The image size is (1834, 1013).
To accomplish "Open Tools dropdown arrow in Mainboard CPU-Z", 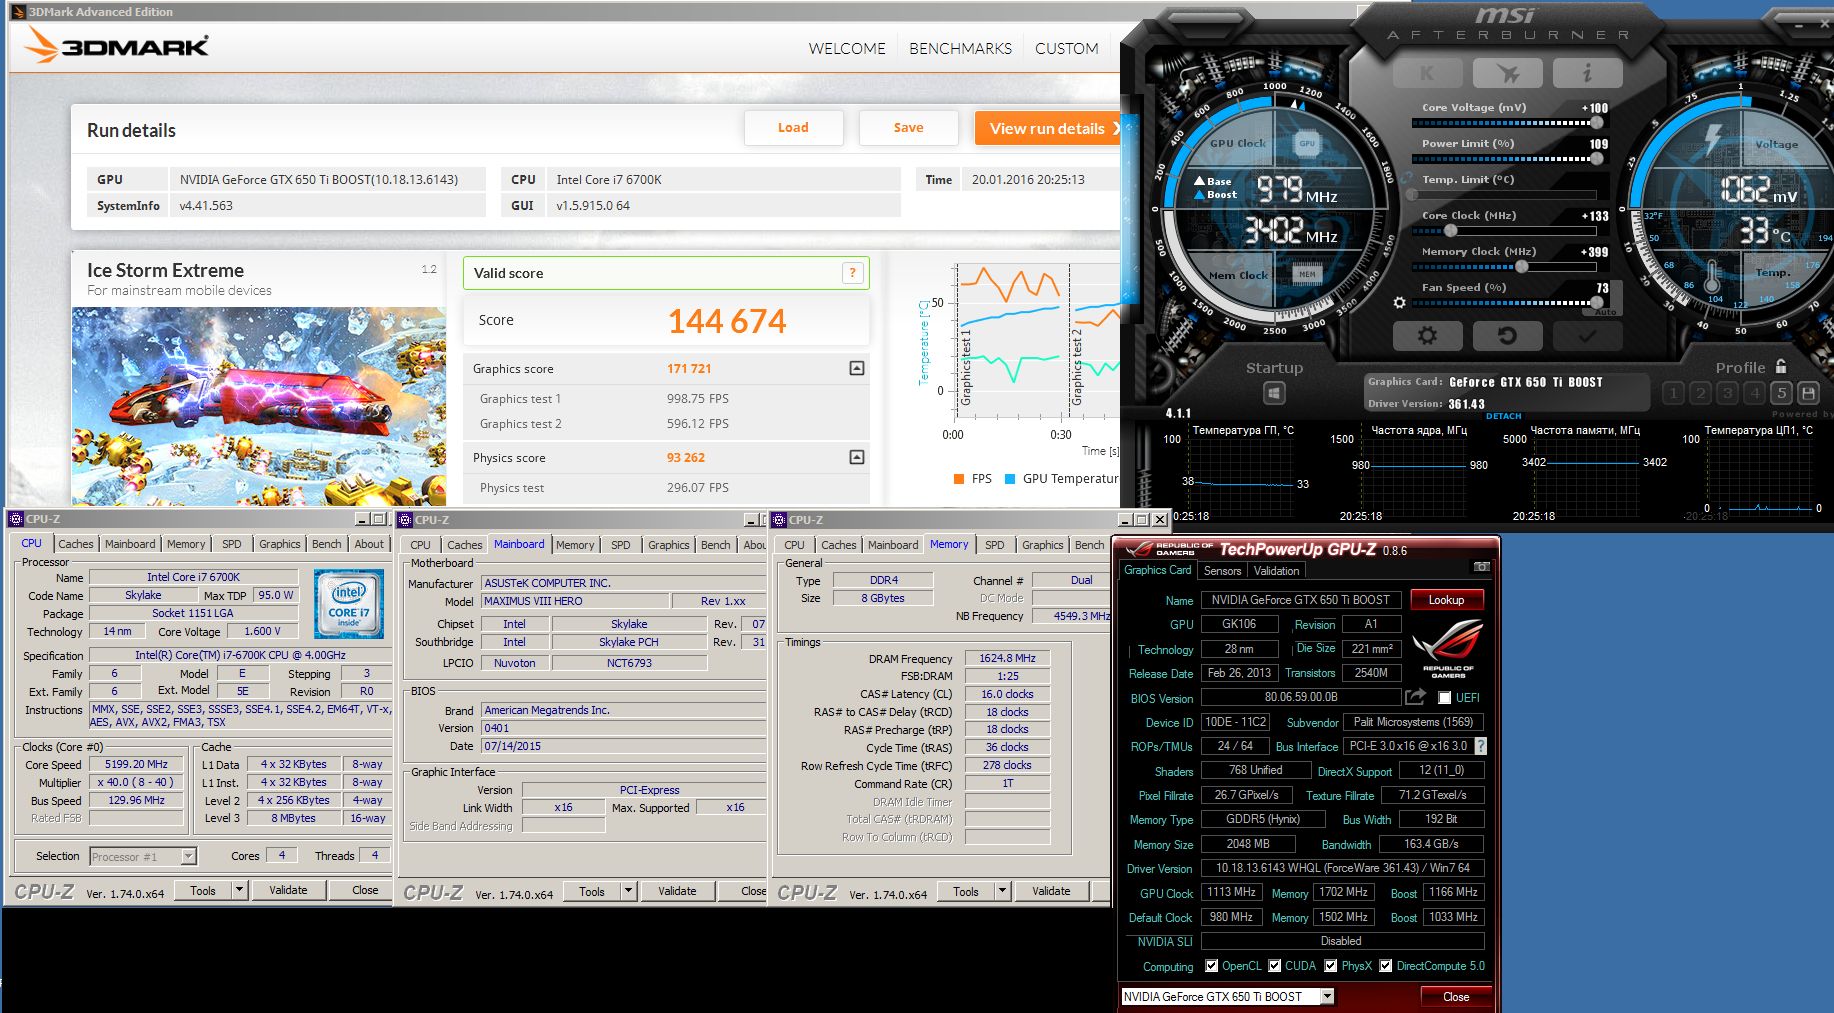I will point(628,891).
